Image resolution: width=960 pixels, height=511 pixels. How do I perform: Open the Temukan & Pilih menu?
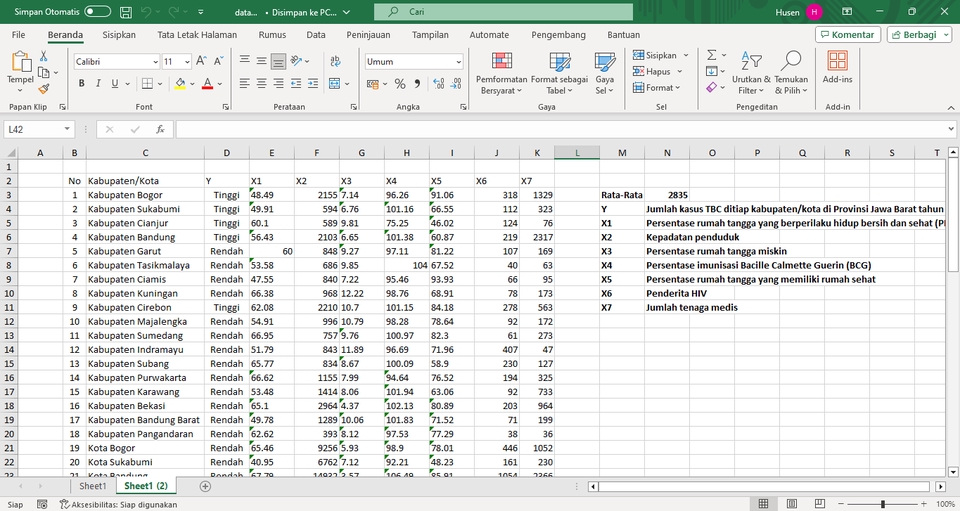click(x=791, y=73)
